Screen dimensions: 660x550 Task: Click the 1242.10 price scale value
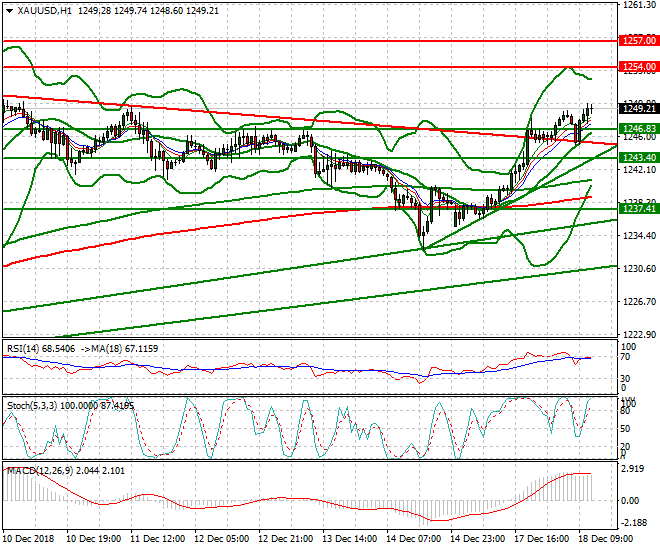[639, 169]
